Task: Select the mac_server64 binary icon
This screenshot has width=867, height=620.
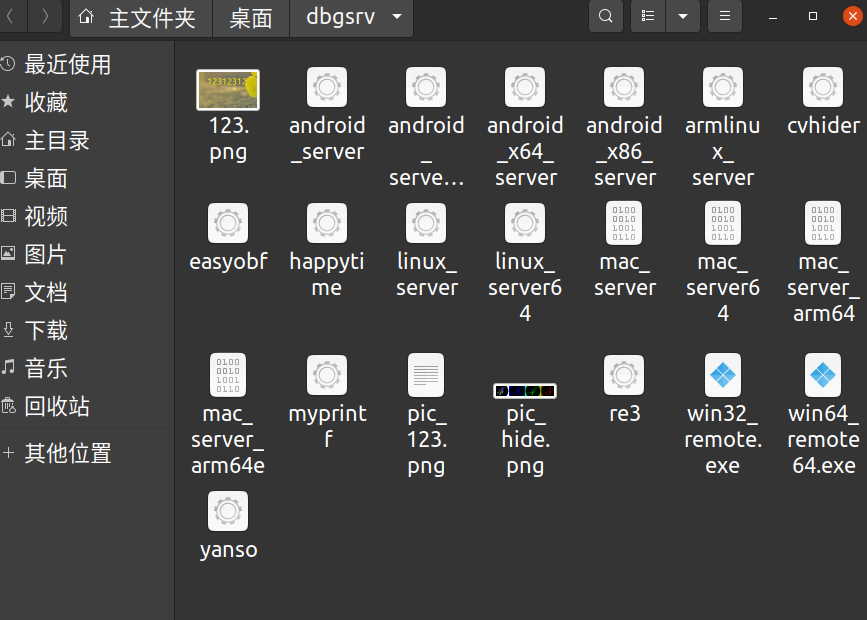Action: click(x=723, y=223)
